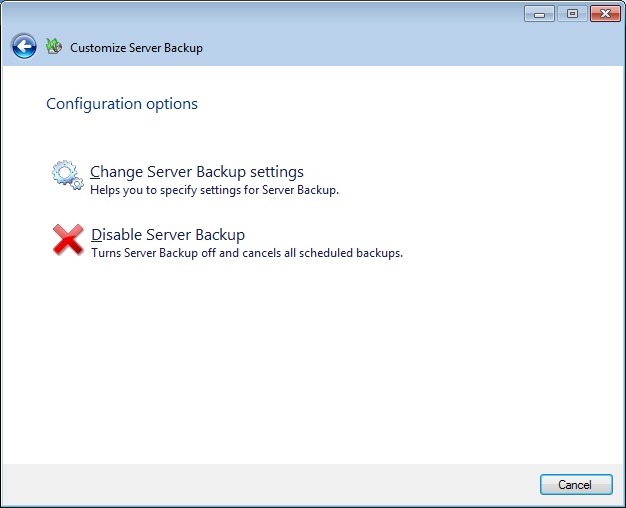The image size is (626, 508).
Task: Close the wizard with the red X
Action: click(x=603, y=14)
